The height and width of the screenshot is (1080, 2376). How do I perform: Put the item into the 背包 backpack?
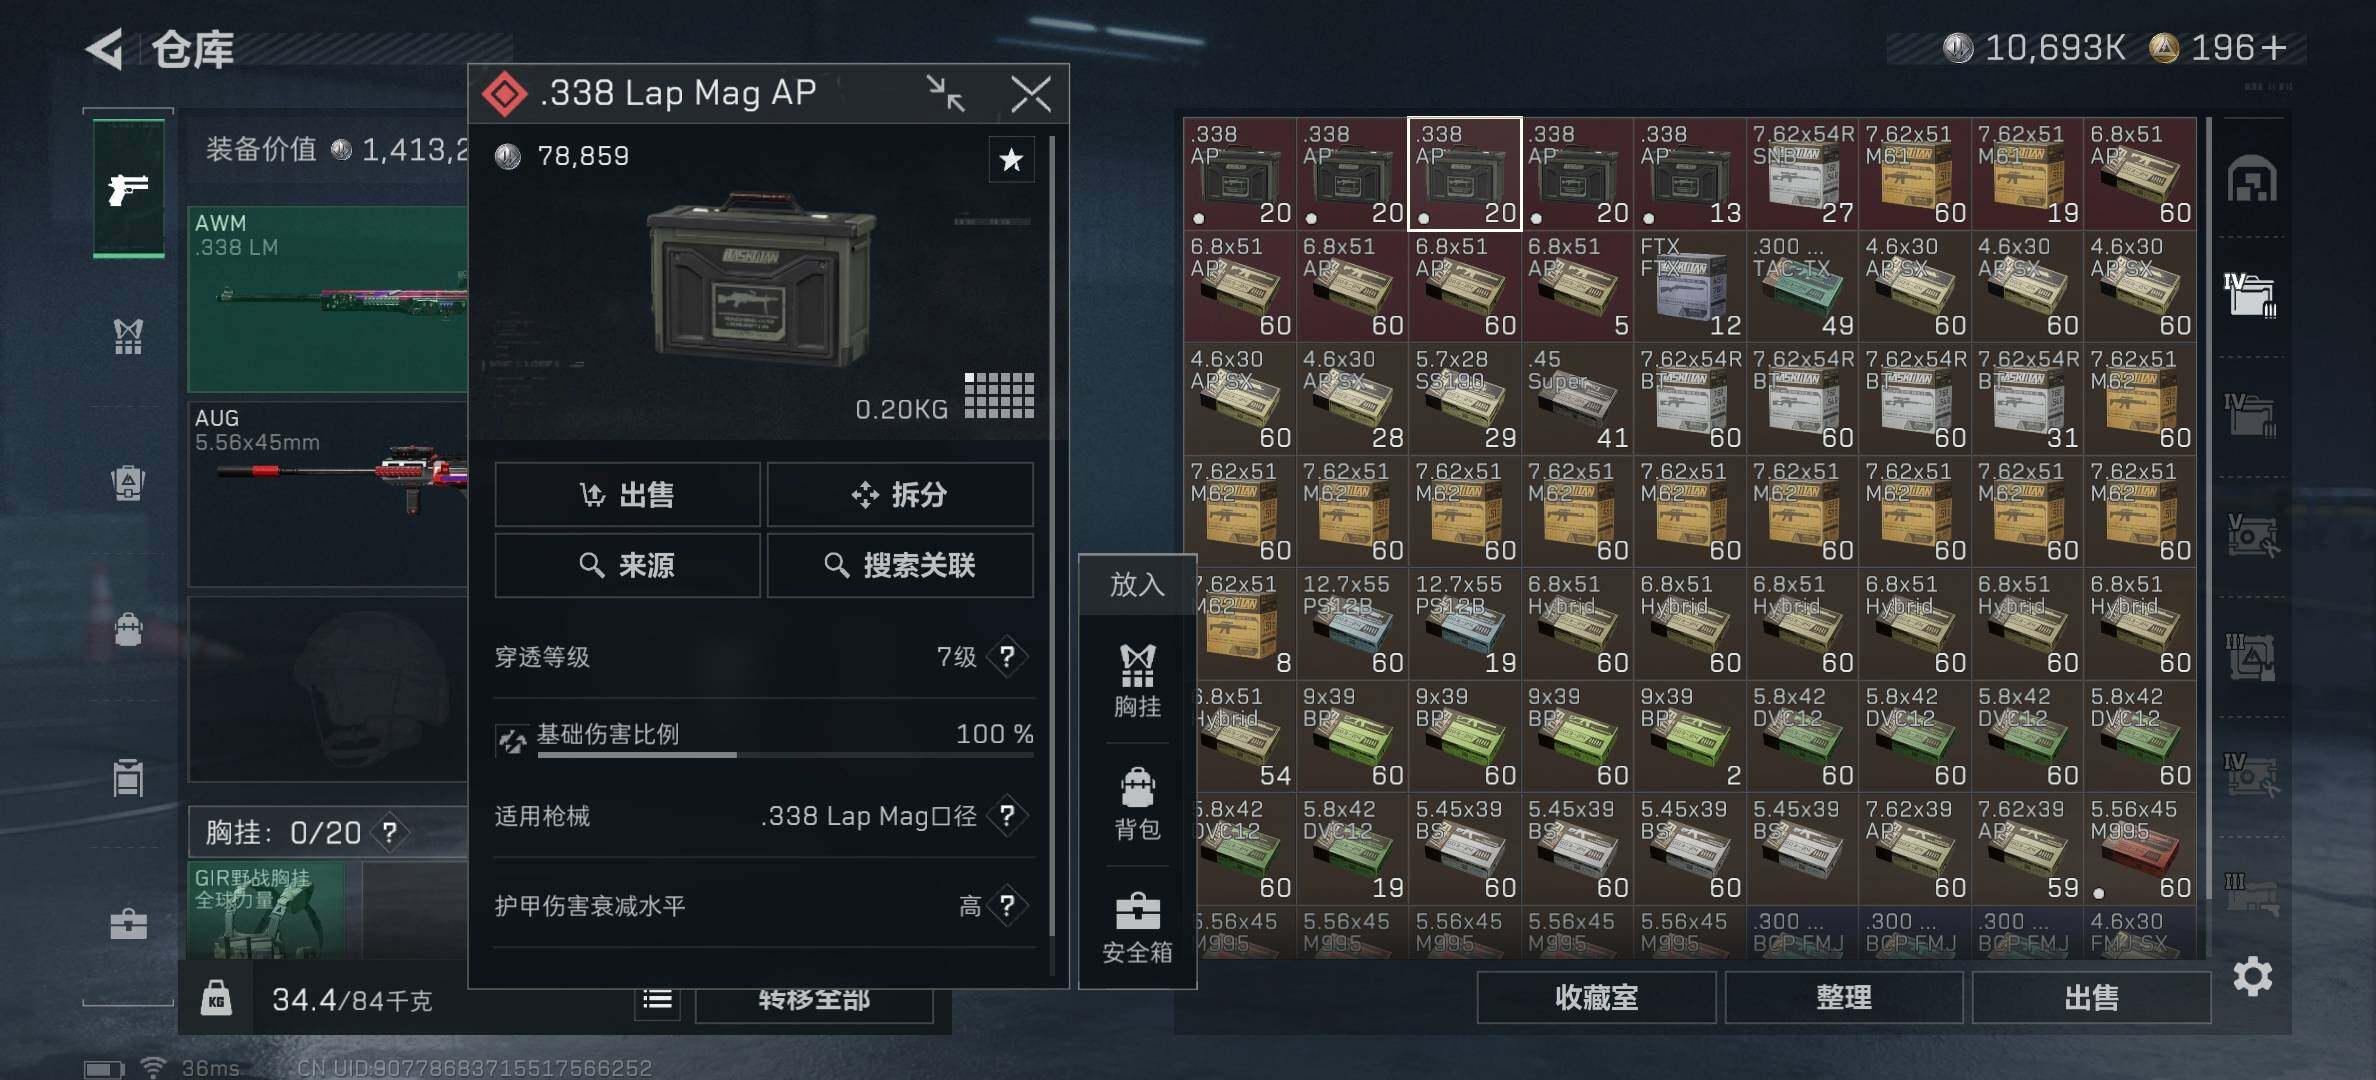click(1137, 805)
